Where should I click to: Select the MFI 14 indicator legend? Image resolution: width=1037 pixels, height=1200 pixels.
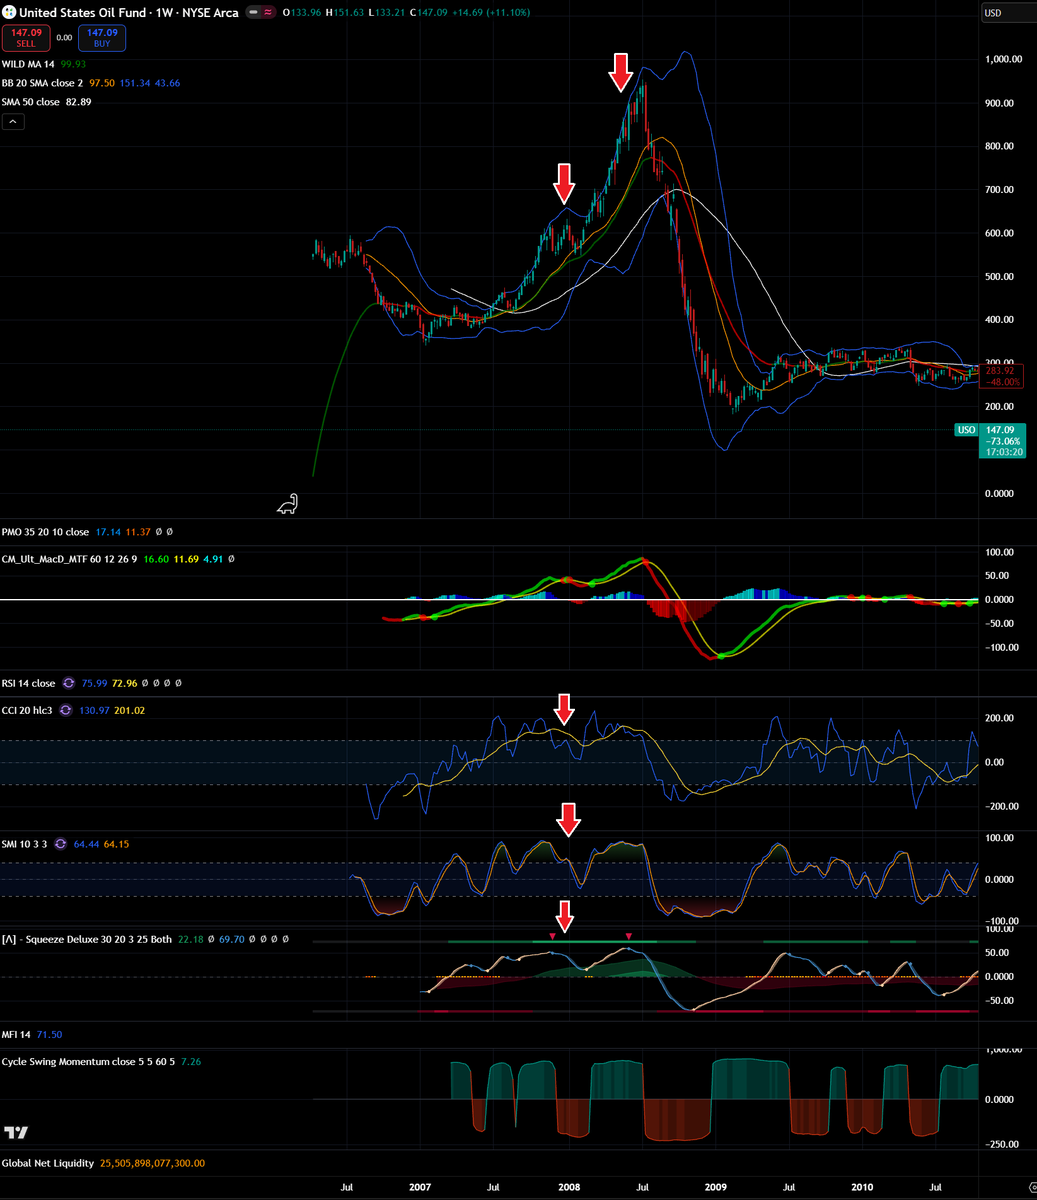(x=17, y=1034)
